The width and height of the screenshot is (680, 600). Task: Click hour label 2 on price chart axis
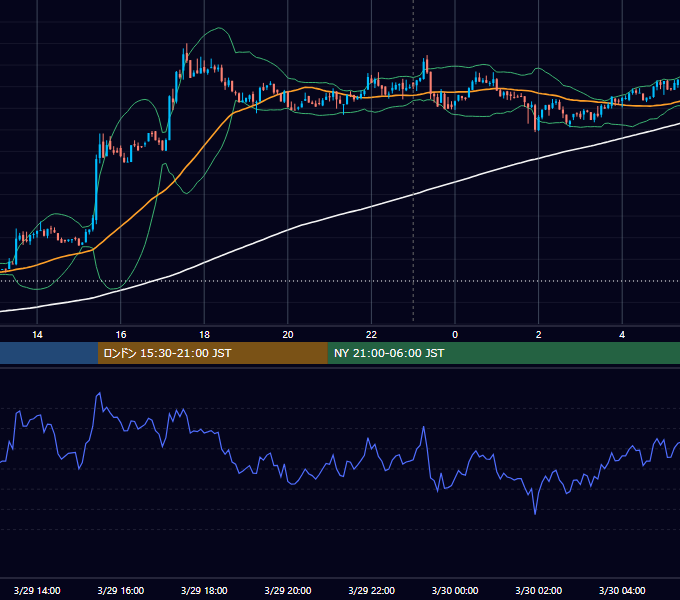(539, 335)
